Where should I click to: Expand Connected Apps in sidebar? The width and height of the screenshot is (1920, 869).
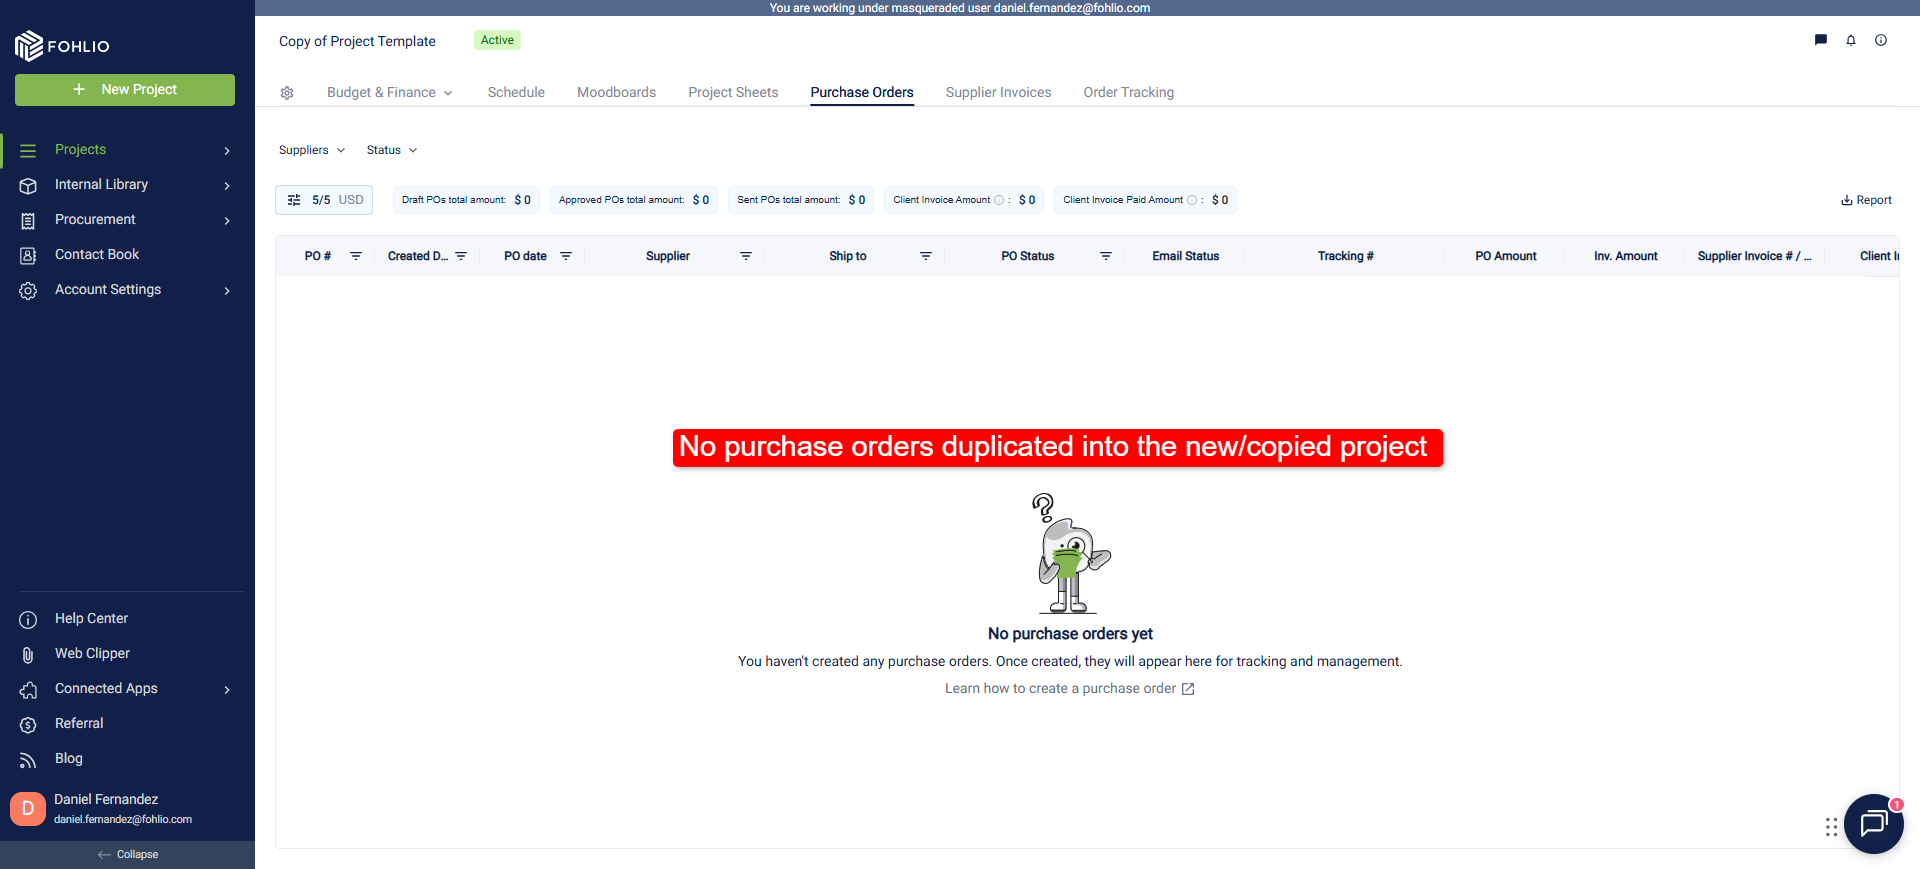pyautogui.click(x=227, y=689)
